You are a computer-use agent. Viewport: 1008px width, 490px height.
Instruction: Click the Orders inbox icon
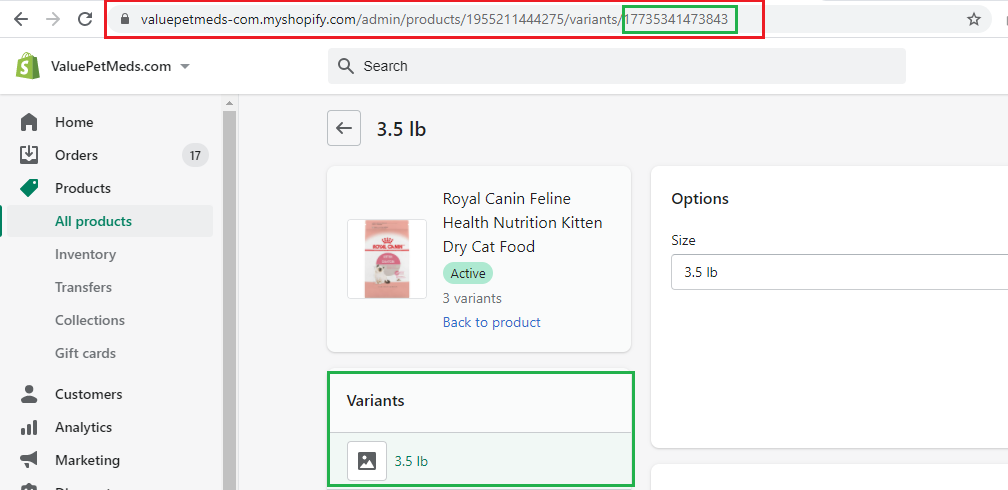point(29,155)
